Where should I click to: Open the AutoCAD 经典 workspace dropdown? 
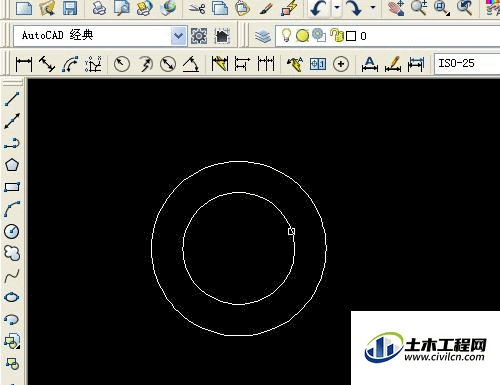coord(178,36)
